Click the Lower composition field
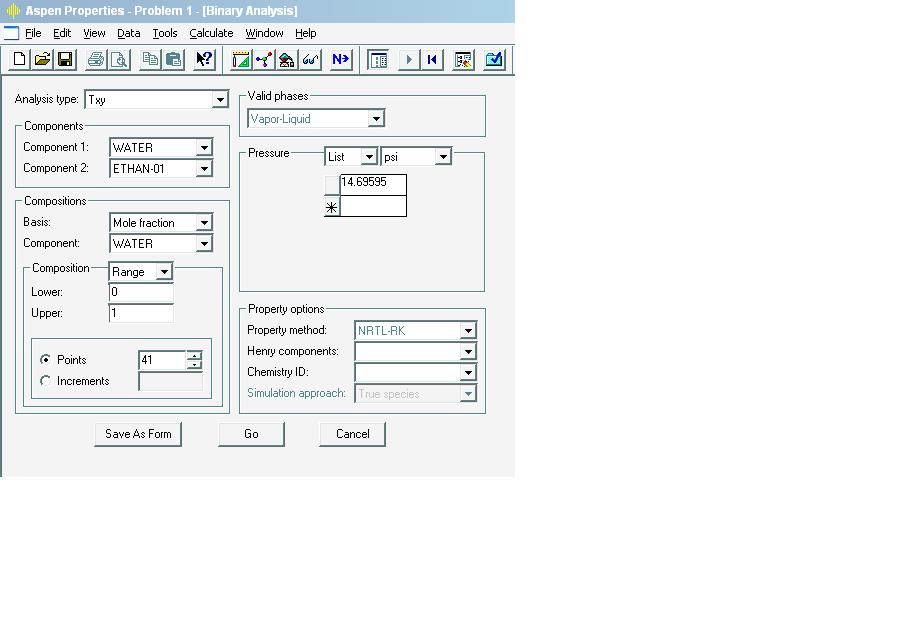 [141, 292]
